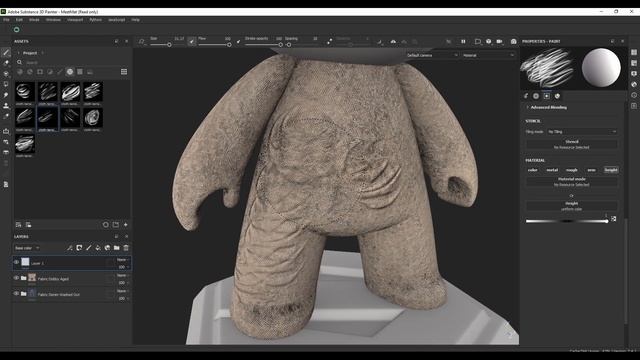Select the Polygon Fill tool
The image size is (640, 360).
click(6, 84)
